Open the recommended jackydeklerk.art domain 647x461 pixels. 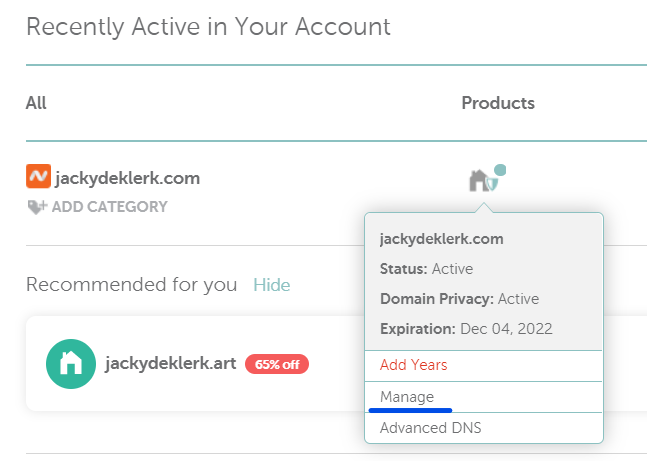pos(170,364)
